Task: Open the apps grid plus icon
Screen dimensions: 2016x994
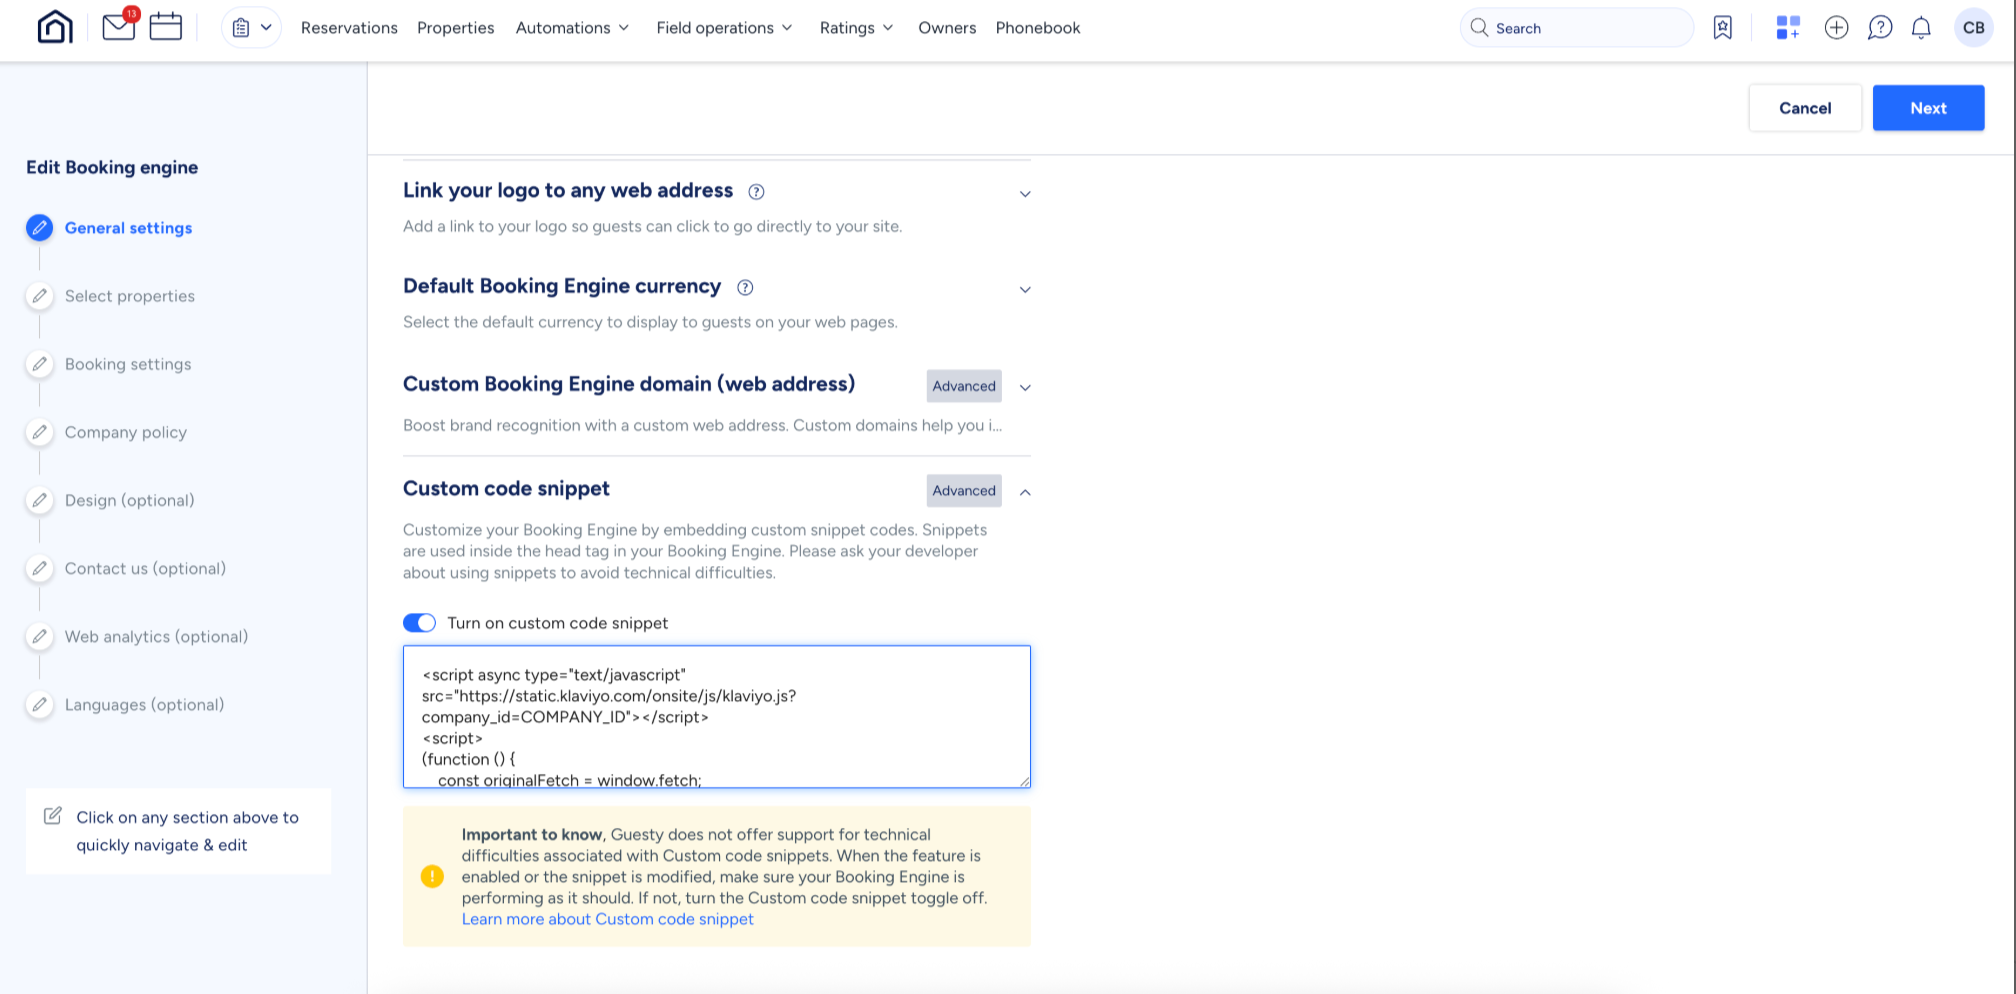Action: coord(1788,28)
